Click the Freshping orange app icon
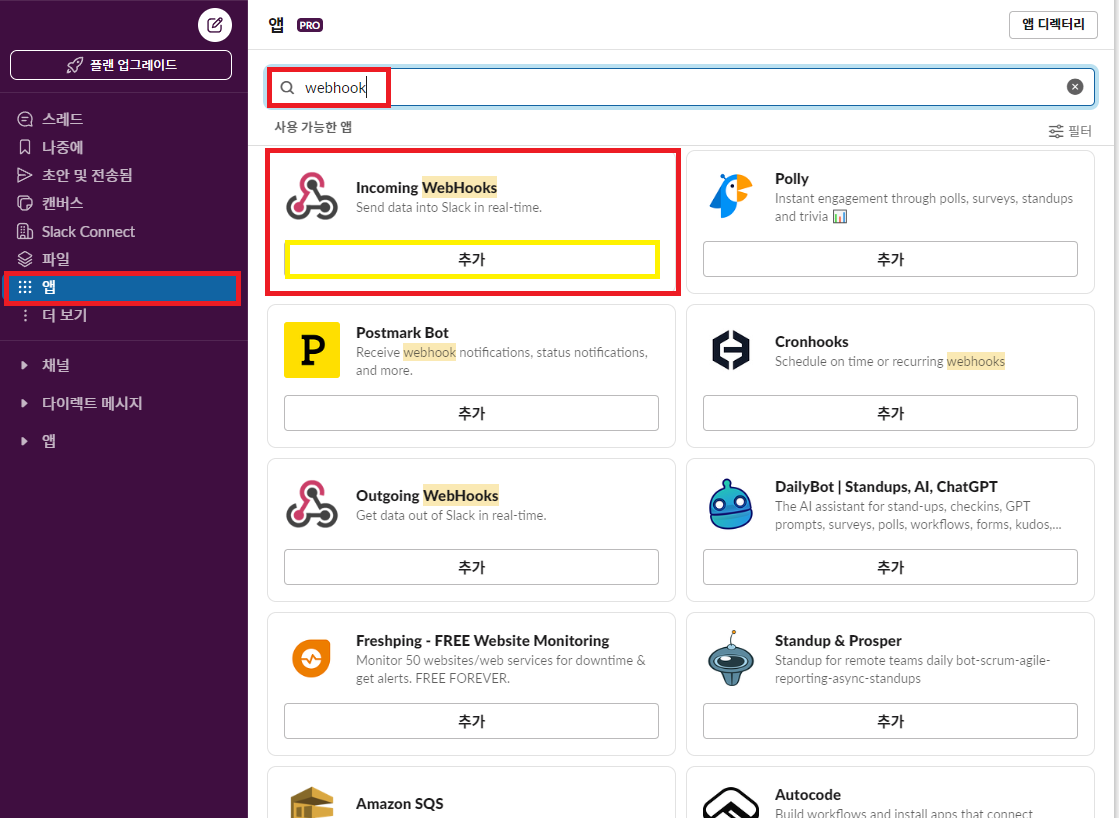 (312, 658)
